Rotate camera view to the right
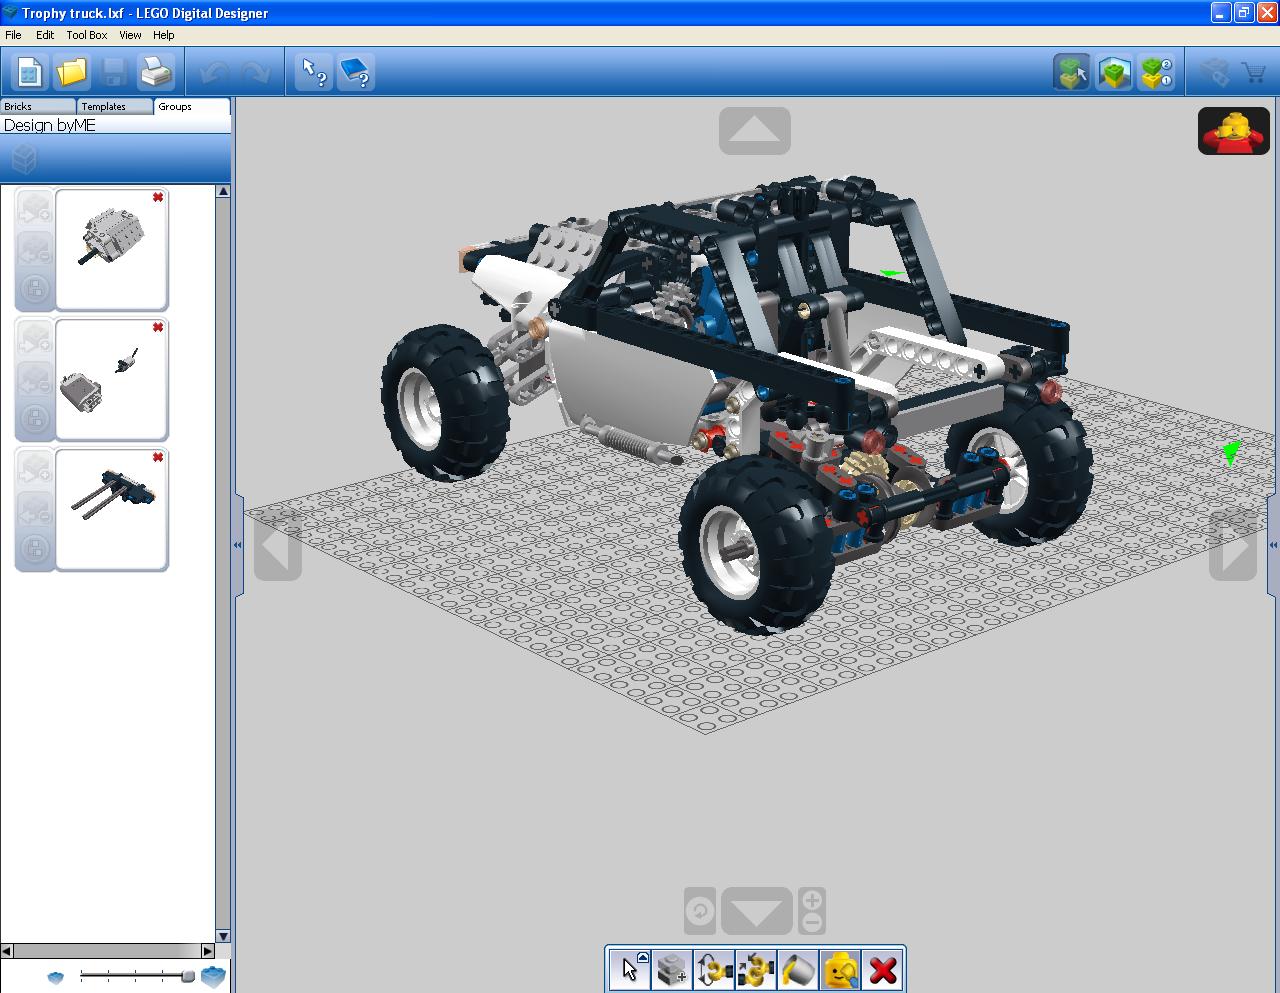The height and width of the screenshot is (993, 1280). pyautogui.click(x=1233, y=545)
